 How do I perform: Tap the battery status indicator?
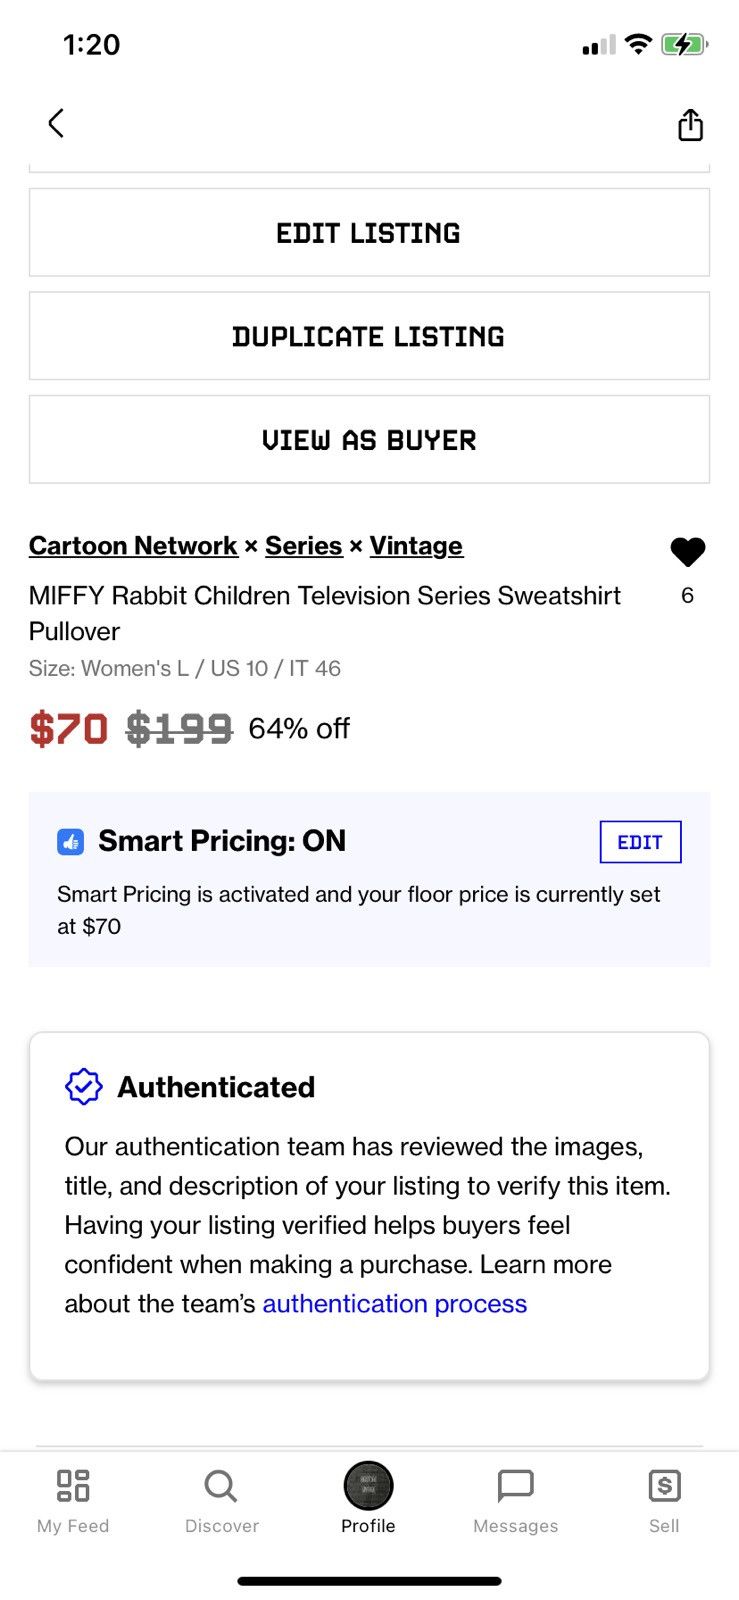coord(684,44)
